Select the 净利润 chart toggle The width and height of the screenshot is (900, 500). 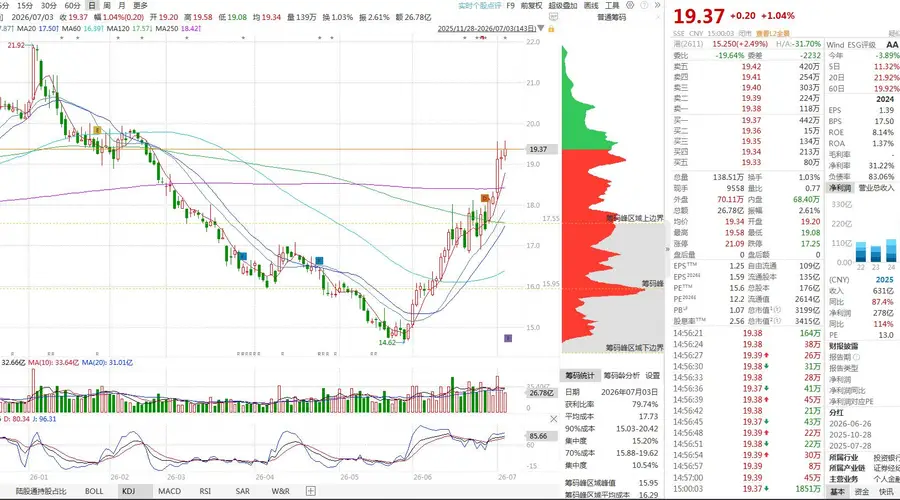[840, 188]
